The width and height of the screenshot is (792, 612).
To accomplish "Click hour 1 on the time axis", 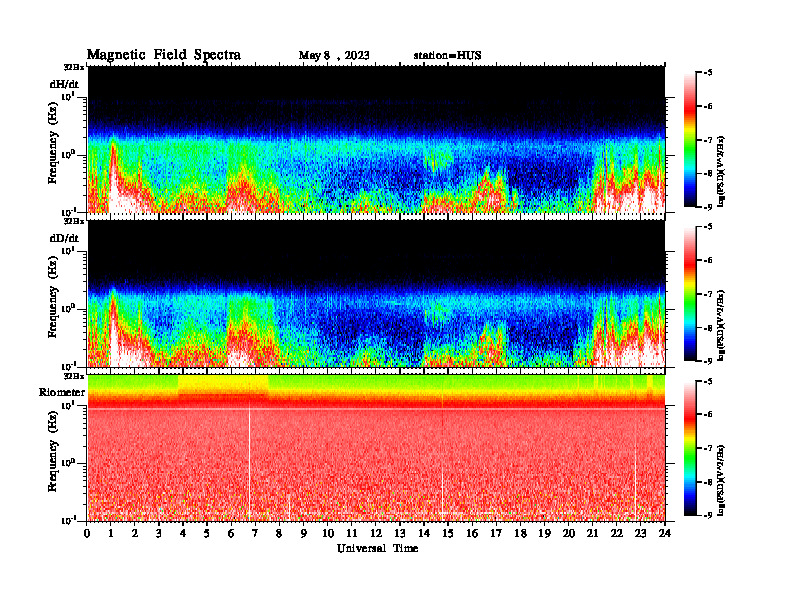I will point(111,533).
